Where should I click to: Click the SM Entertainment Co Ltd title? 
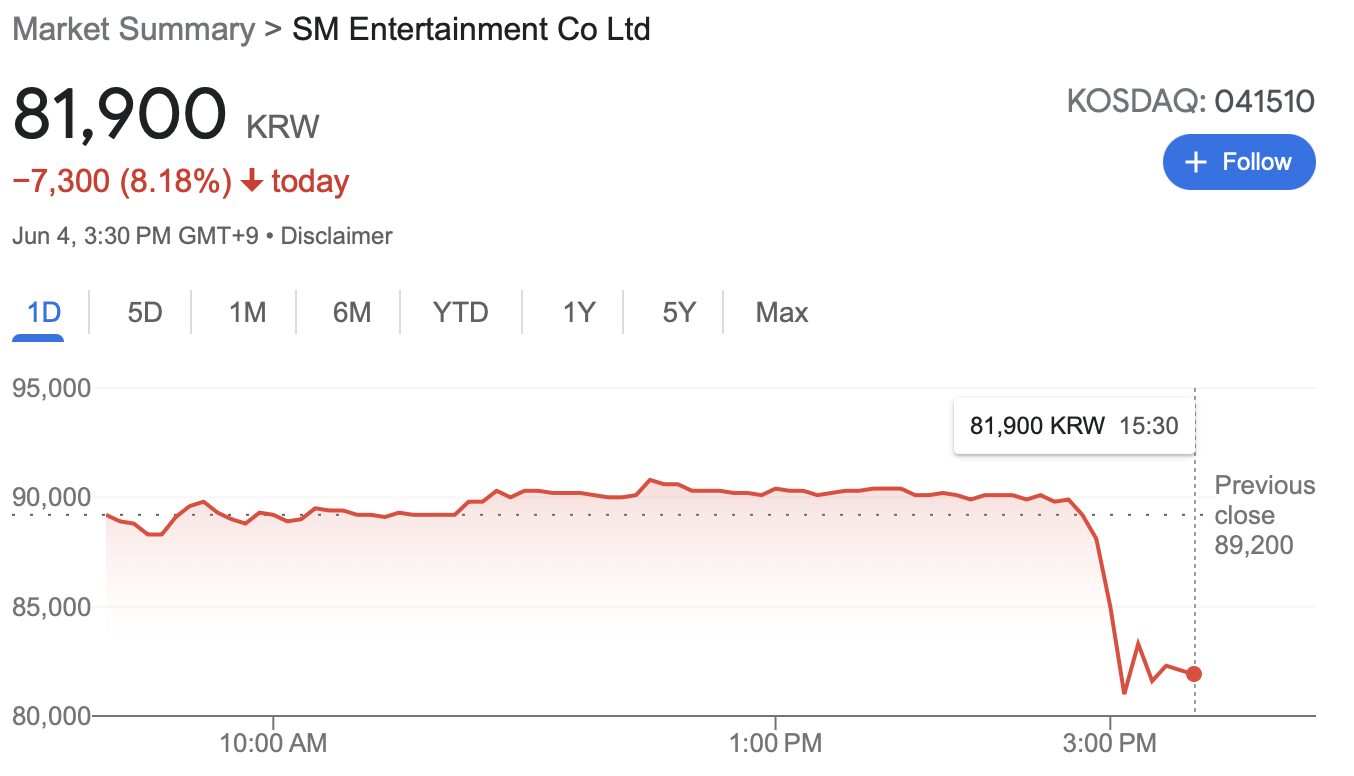(x=471, y=29)
